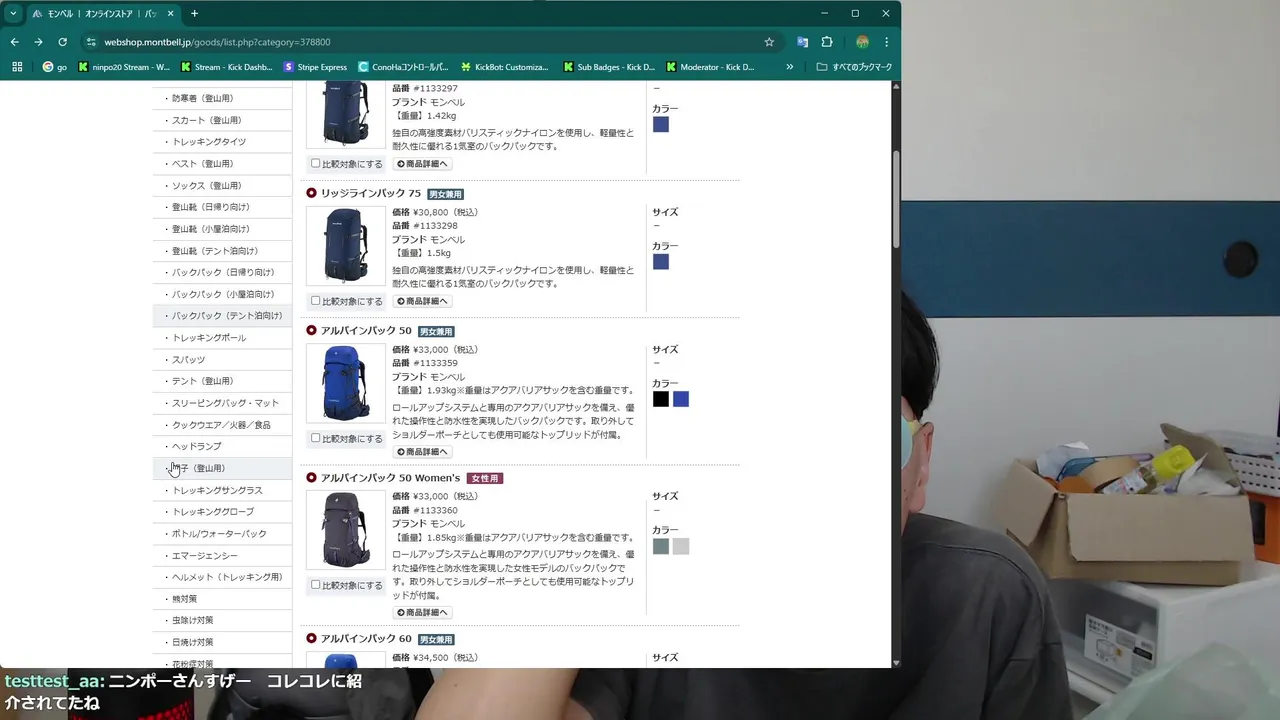1280x720 pixels.
Task: Select black swatch for アルパインパック 50
Action: click(x=661, y=399)
